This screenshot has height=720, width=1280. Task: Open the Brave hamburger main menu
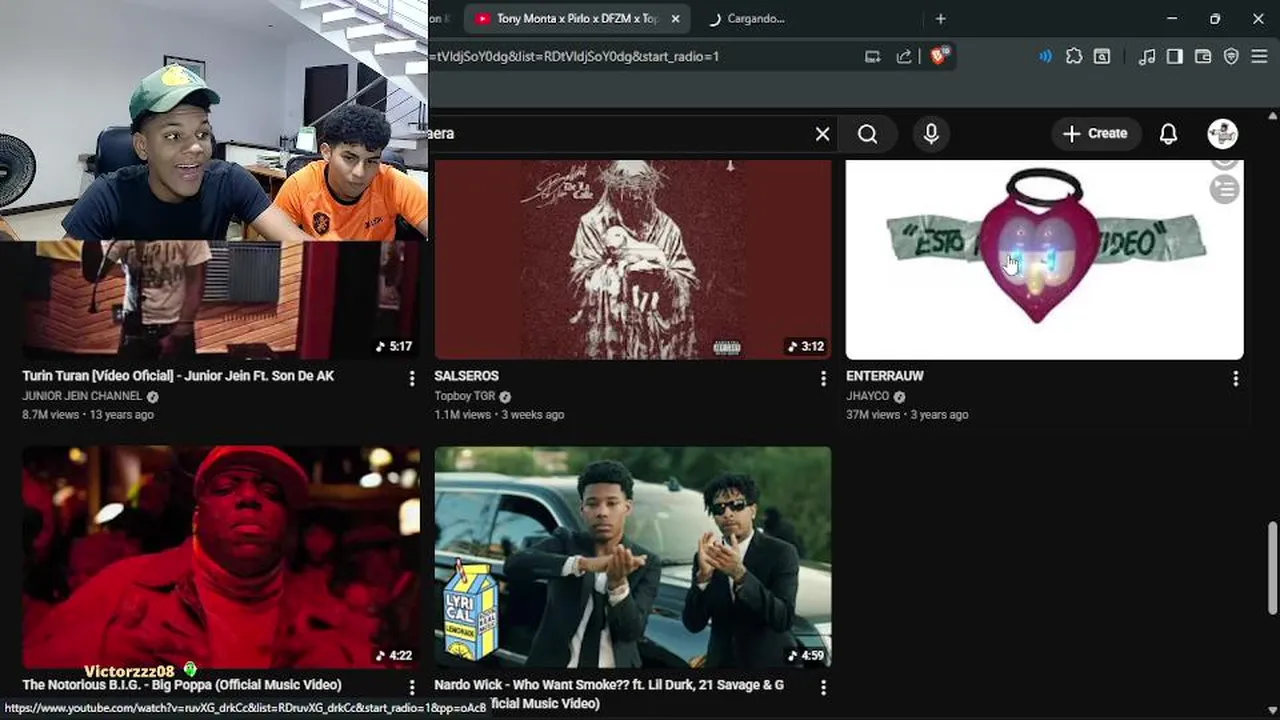(1259, 57)
